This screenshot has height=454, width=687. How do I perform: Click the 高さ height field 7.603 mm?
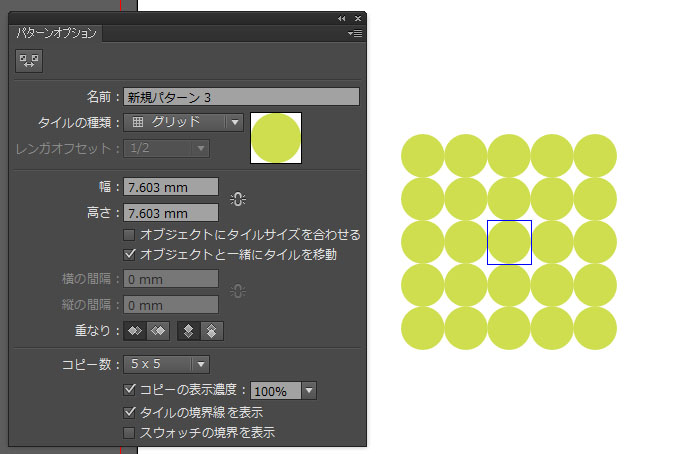tap(171, 213)
